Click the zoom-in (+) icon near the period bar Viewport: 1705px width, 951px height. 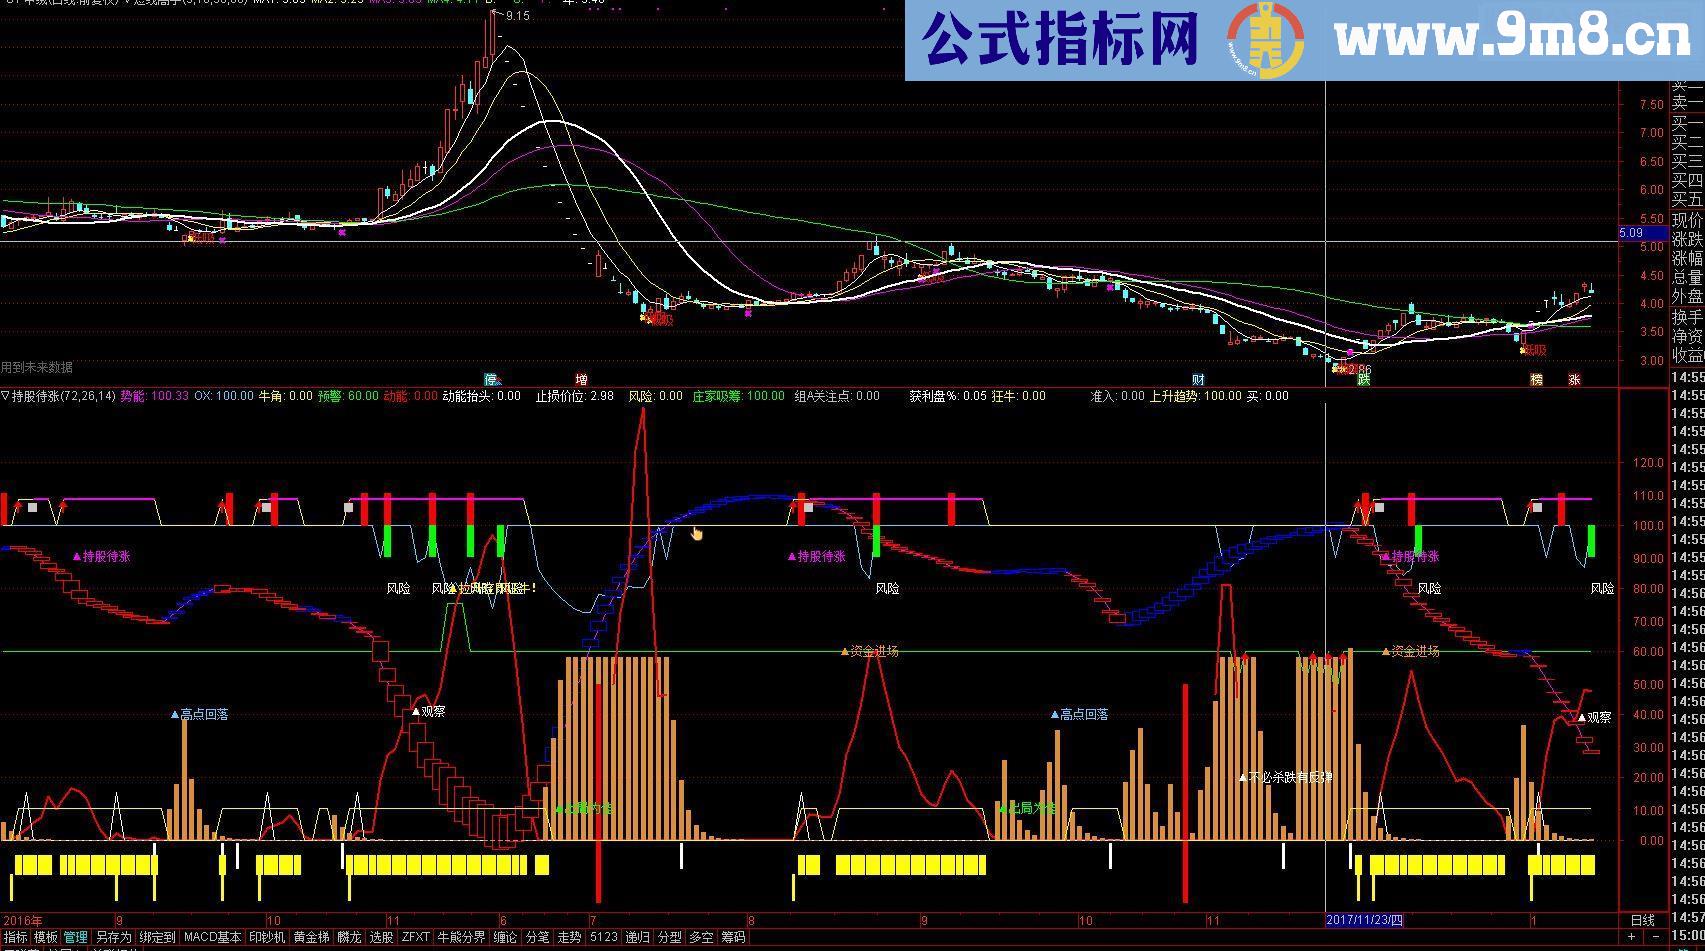tap(1631, 936)
